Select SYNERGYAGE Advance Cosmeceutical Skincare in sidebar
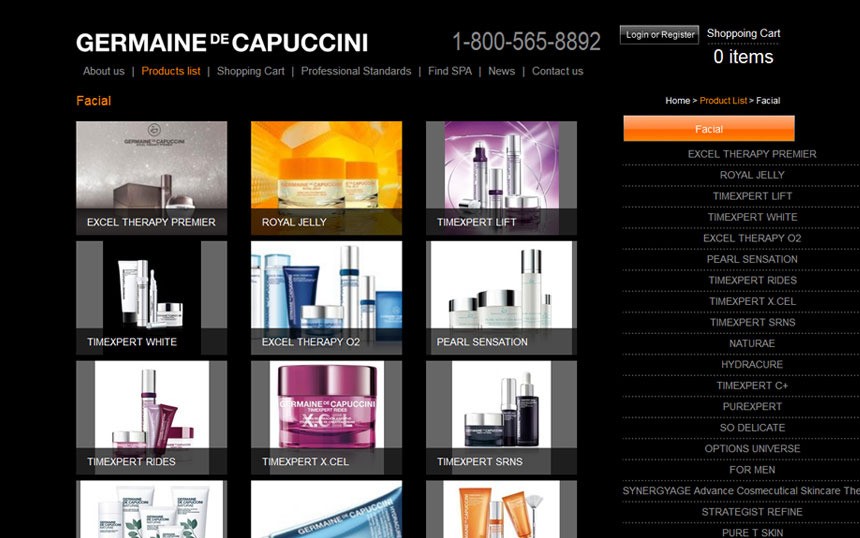 pyautogui.click(x=741, y=491)
